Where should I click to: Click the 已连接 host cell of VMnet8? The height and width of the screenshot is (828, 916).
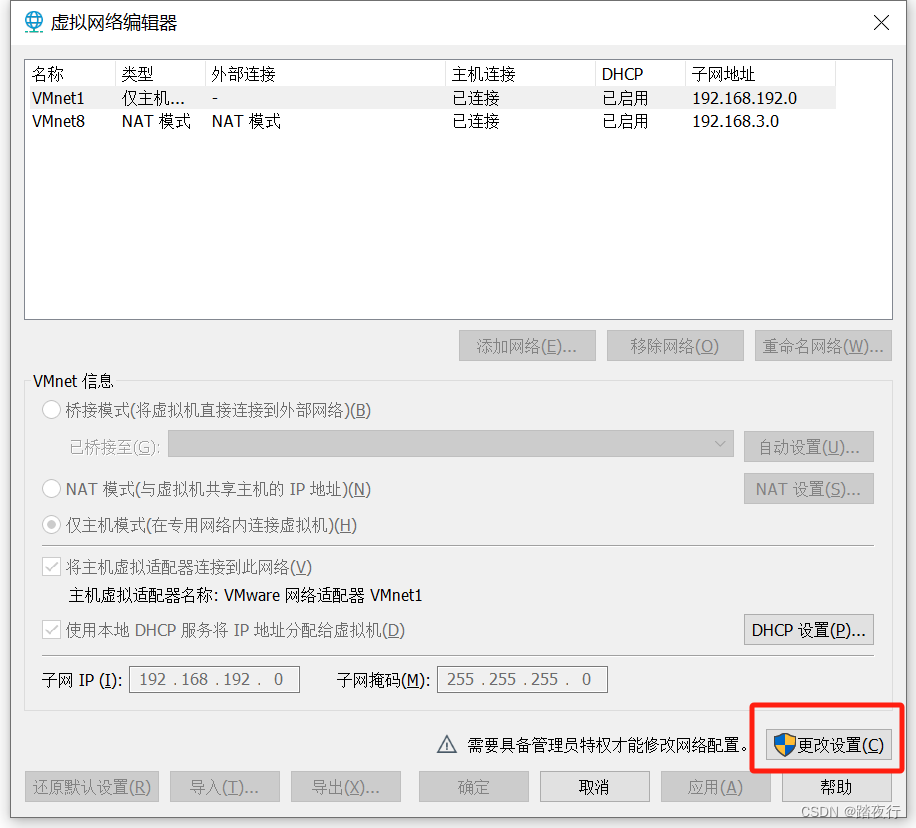(476, 122)
